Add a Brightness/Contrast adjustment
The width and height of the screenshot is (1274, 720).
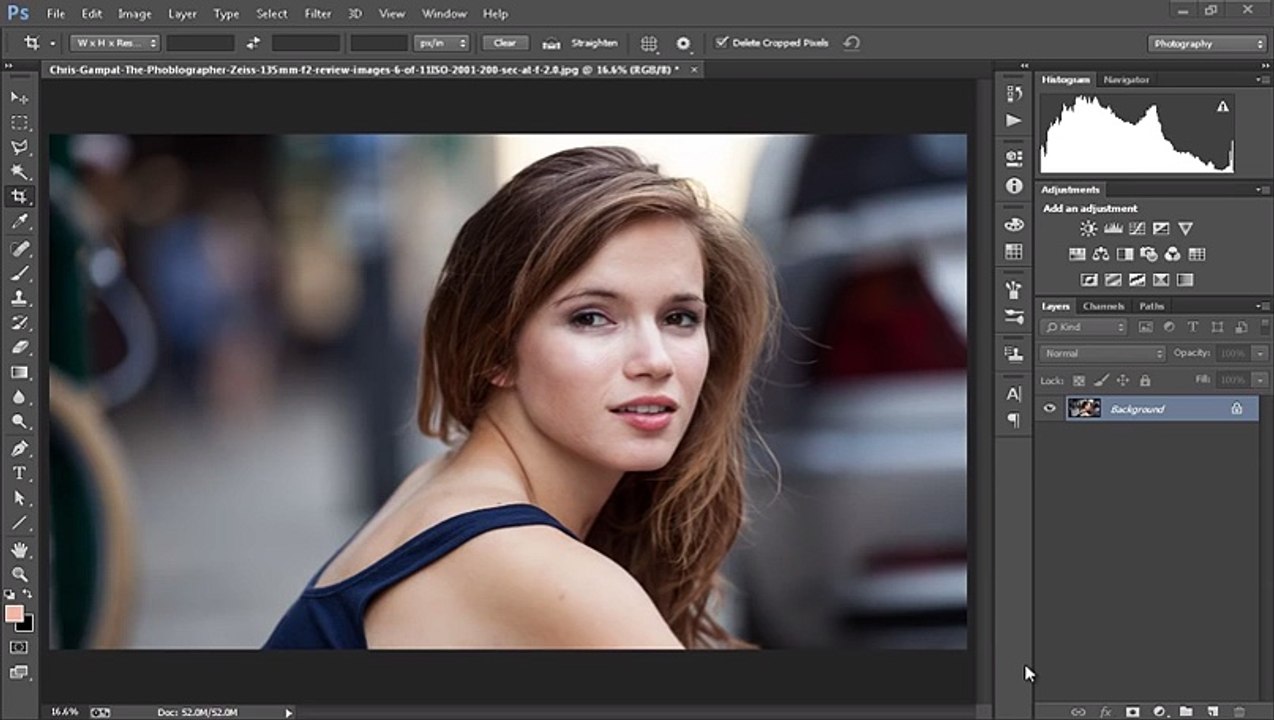pyautogui.click(x=1088, y=229)
